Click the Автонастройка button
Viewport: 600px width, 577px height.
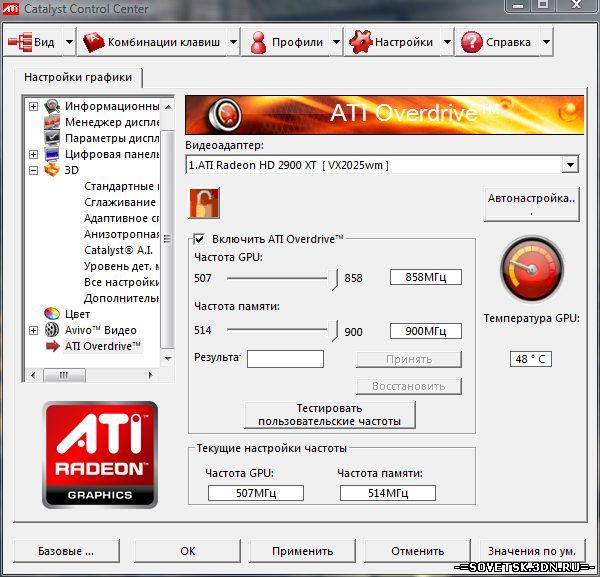532,204
